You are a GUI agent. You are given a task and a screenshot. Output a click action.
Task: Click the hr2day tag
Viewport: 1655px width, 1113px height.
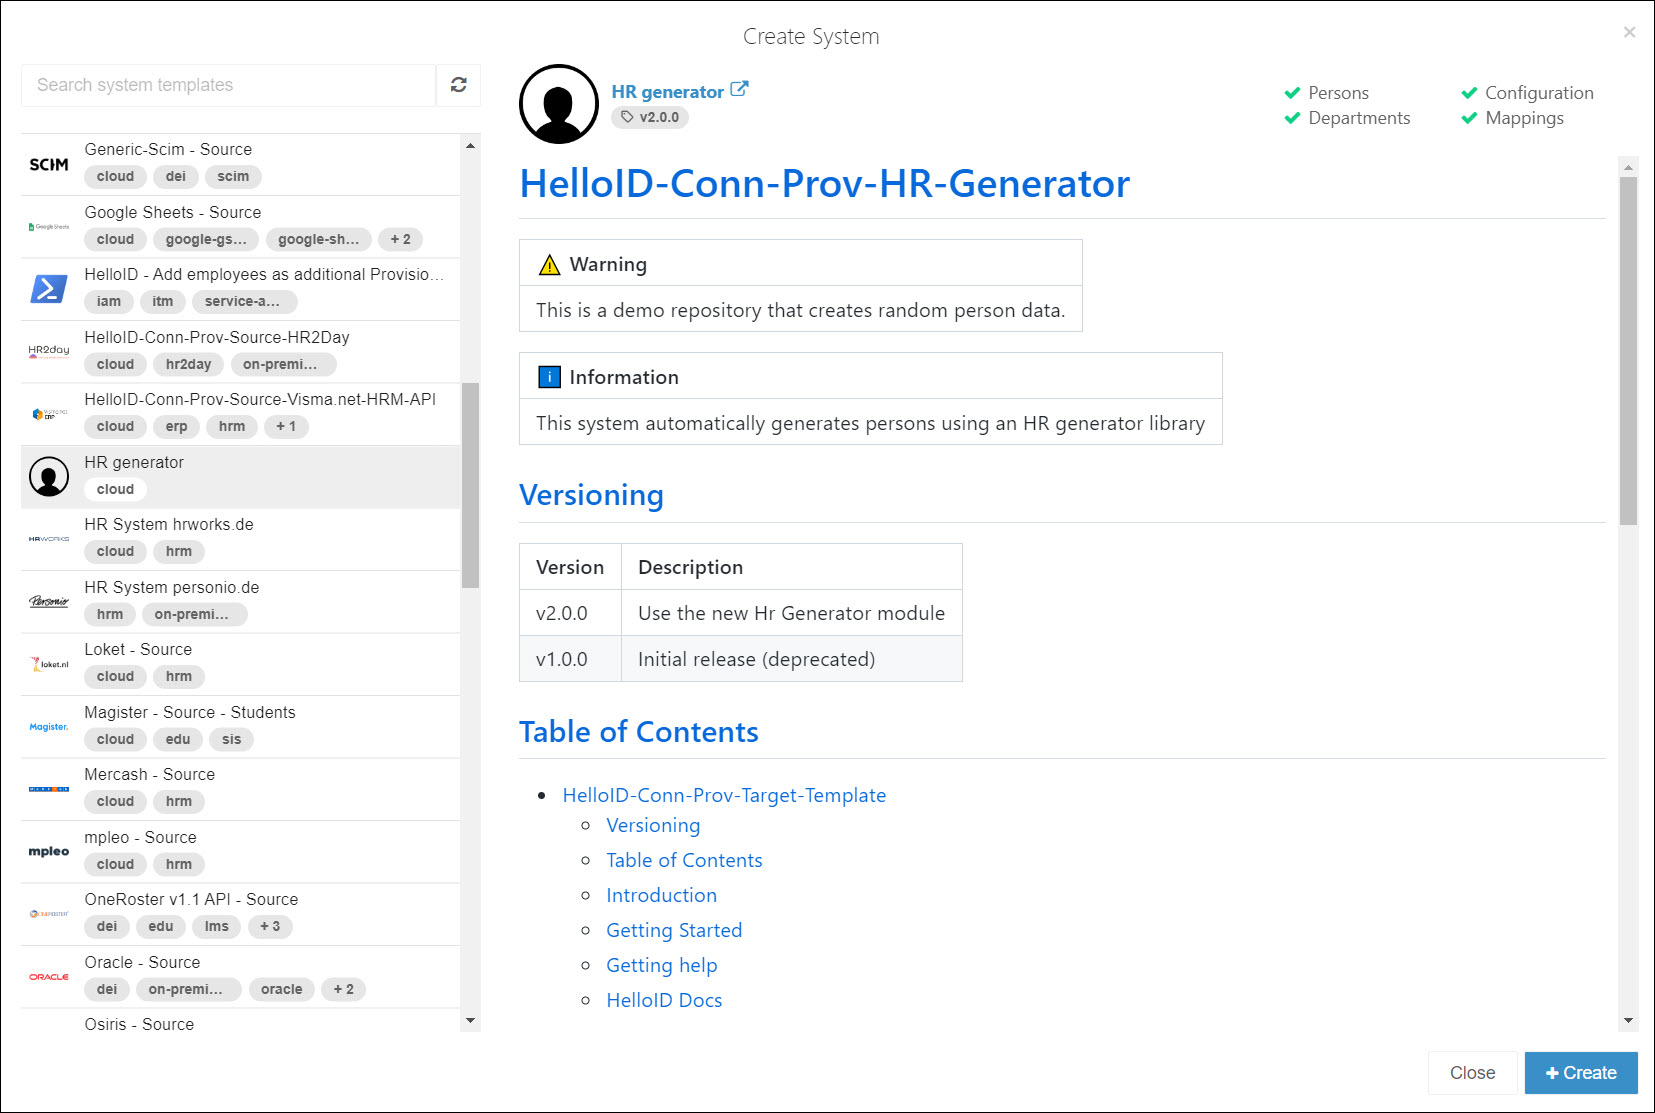(x=188, y=364)
